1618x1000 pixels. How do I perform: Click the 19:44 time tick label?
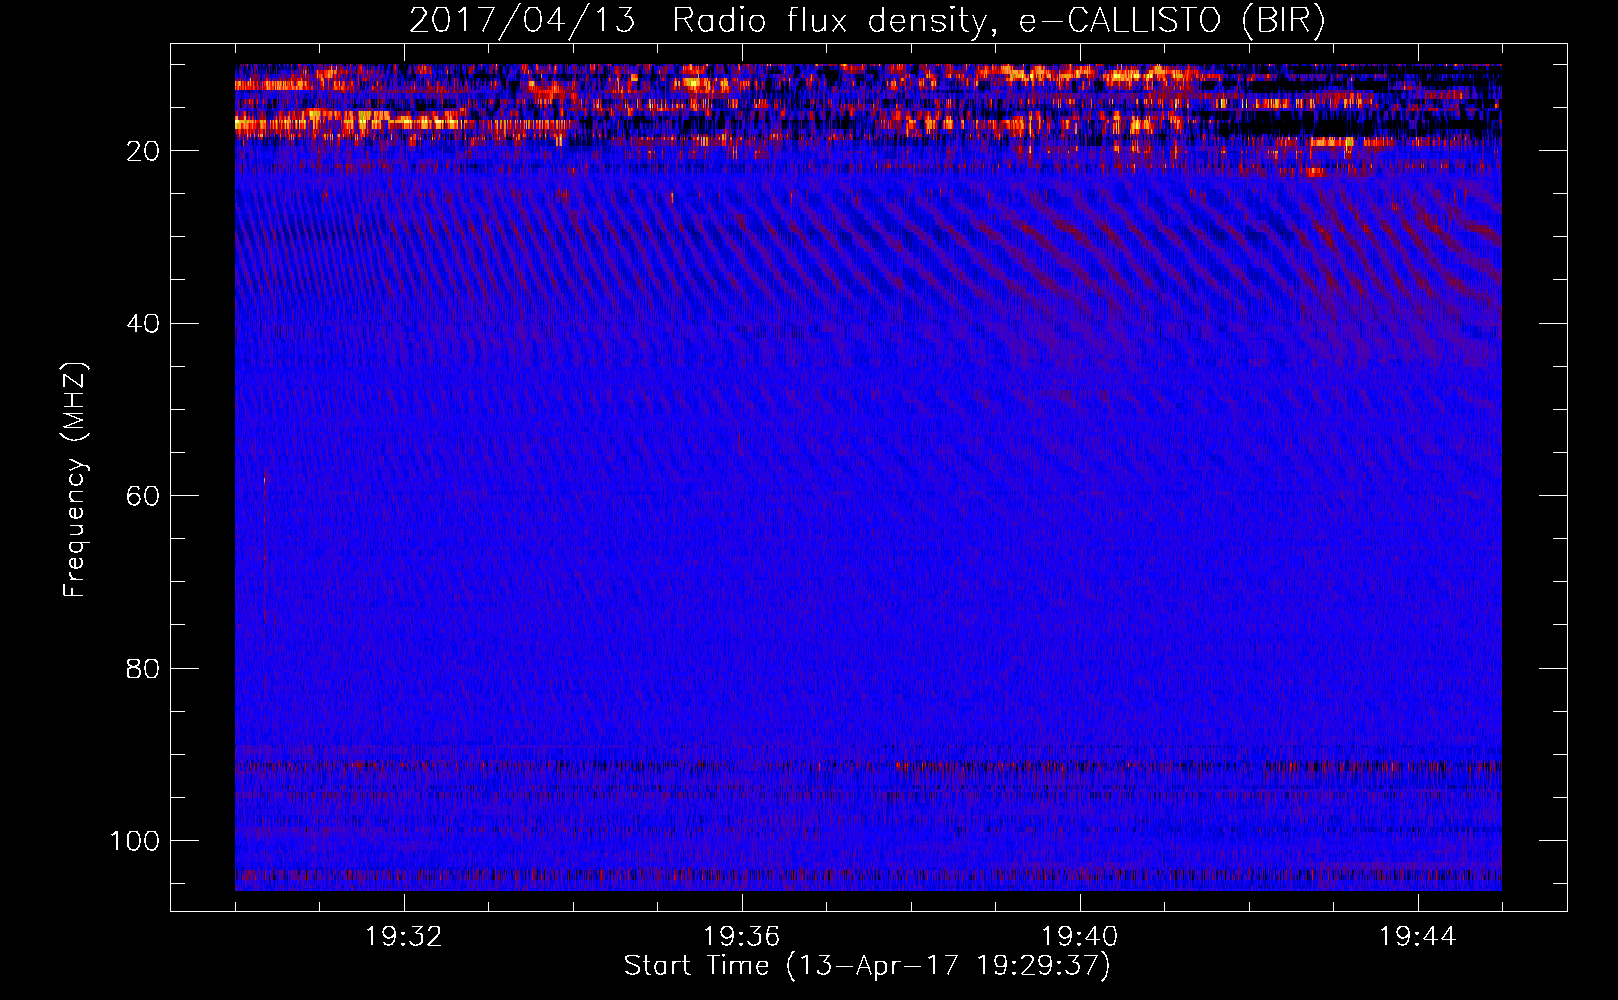click(x=1418, y=937)
